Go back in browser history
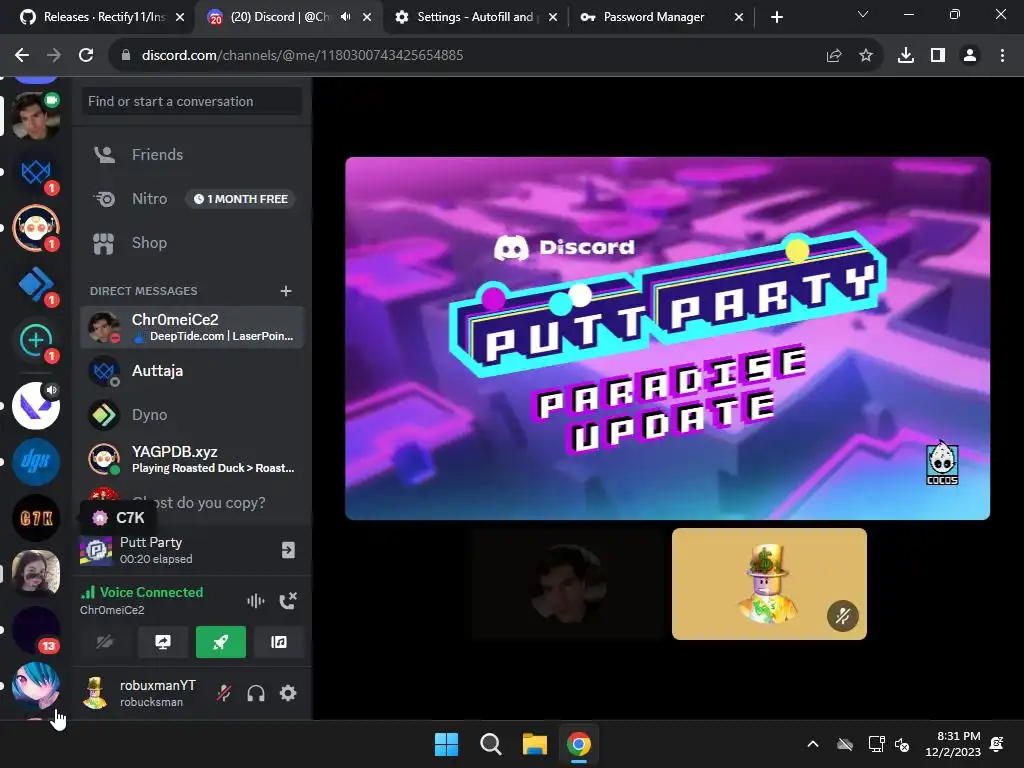The width and height of the screenshot is (1024, 768). point(22,56)
